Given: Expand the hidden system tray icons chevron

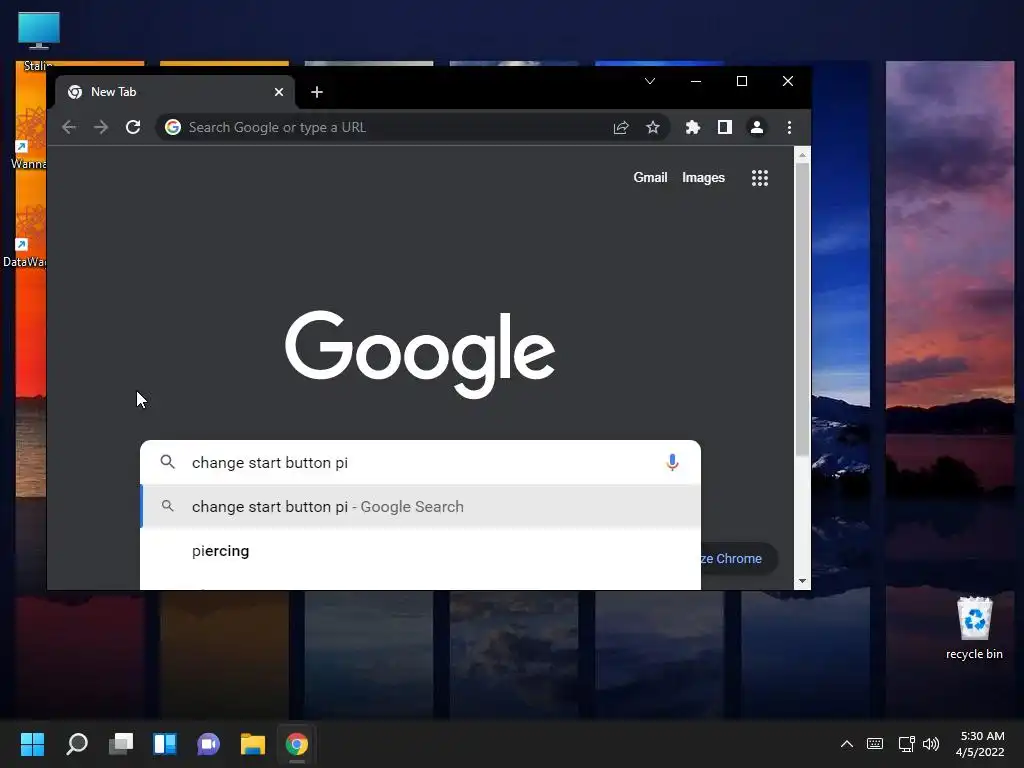Looking at the screenshot, I should tap(846, 744).
